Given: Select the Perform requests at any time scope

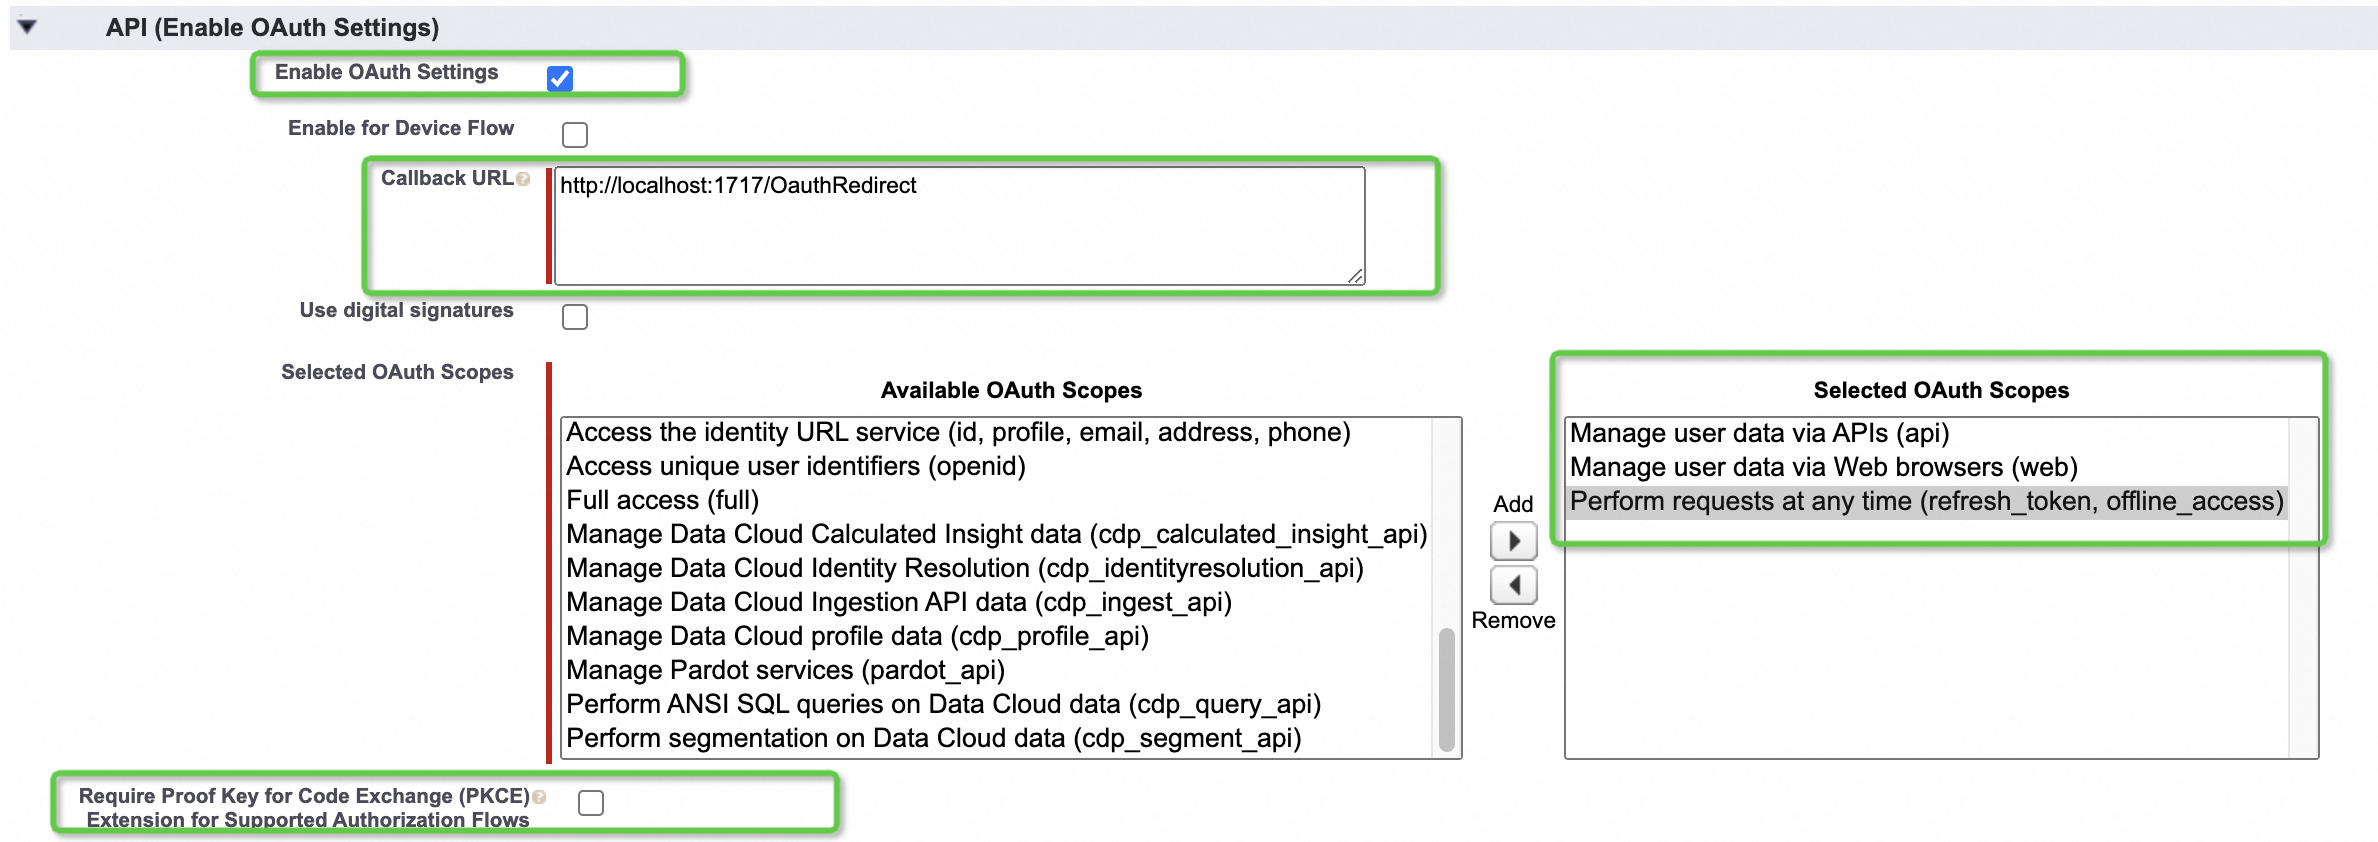Looking at the screenshot, I should tap(1926, 501).
